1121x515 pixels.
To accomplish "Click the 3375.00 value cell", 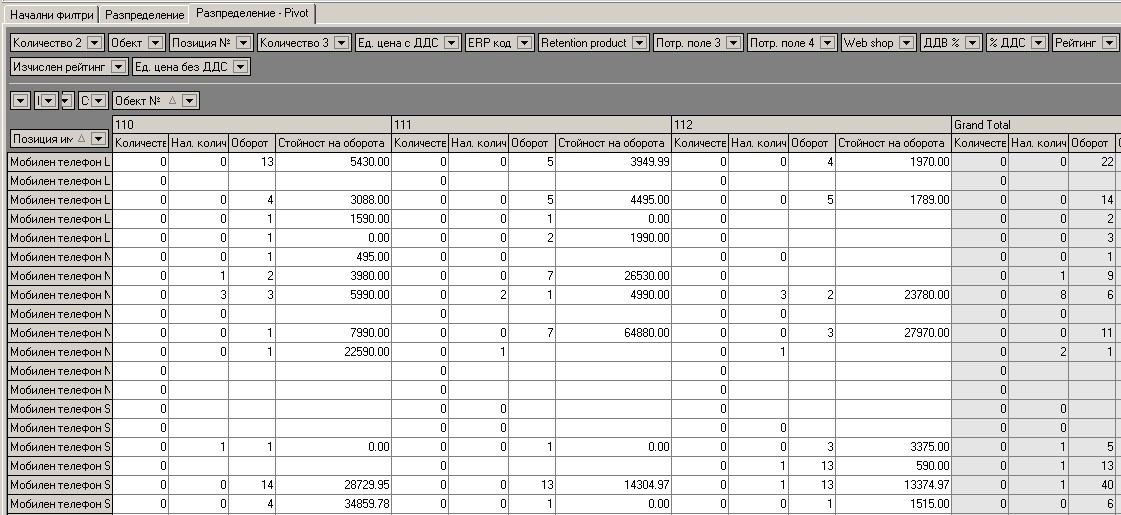I will [893, 447].
